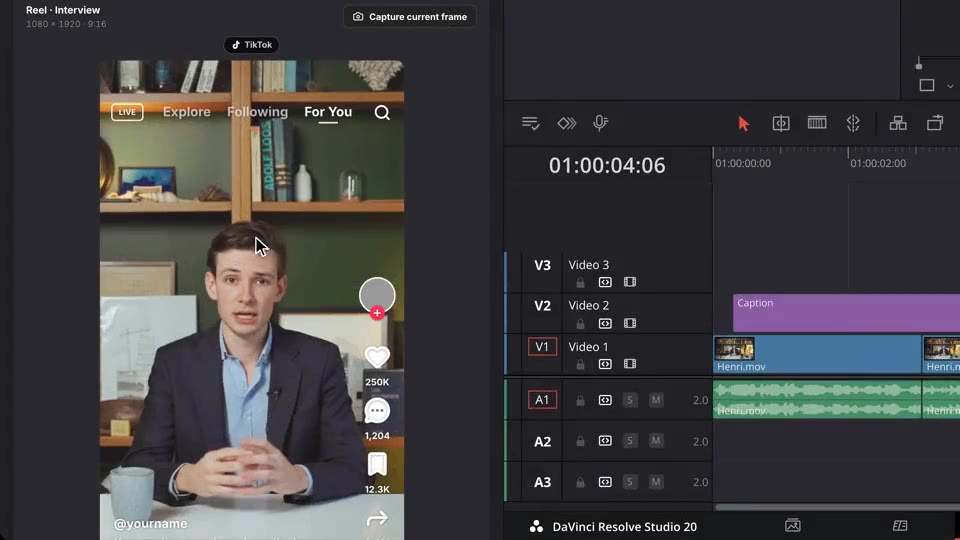The image size is (960, 540).
Task: Disable the Video 2 track filmstrip icon
Action: 630,323
